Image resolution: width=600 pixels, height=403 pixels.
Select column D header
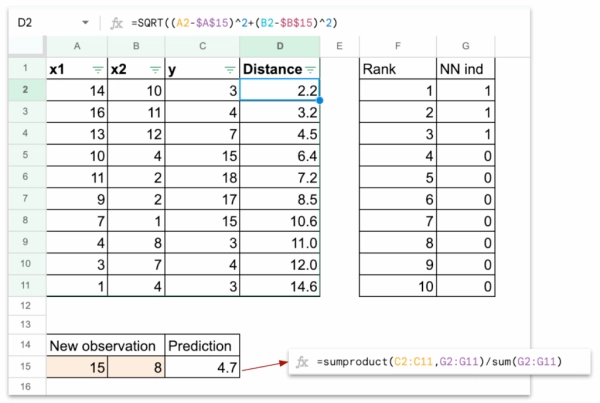(x=280, y=46)
